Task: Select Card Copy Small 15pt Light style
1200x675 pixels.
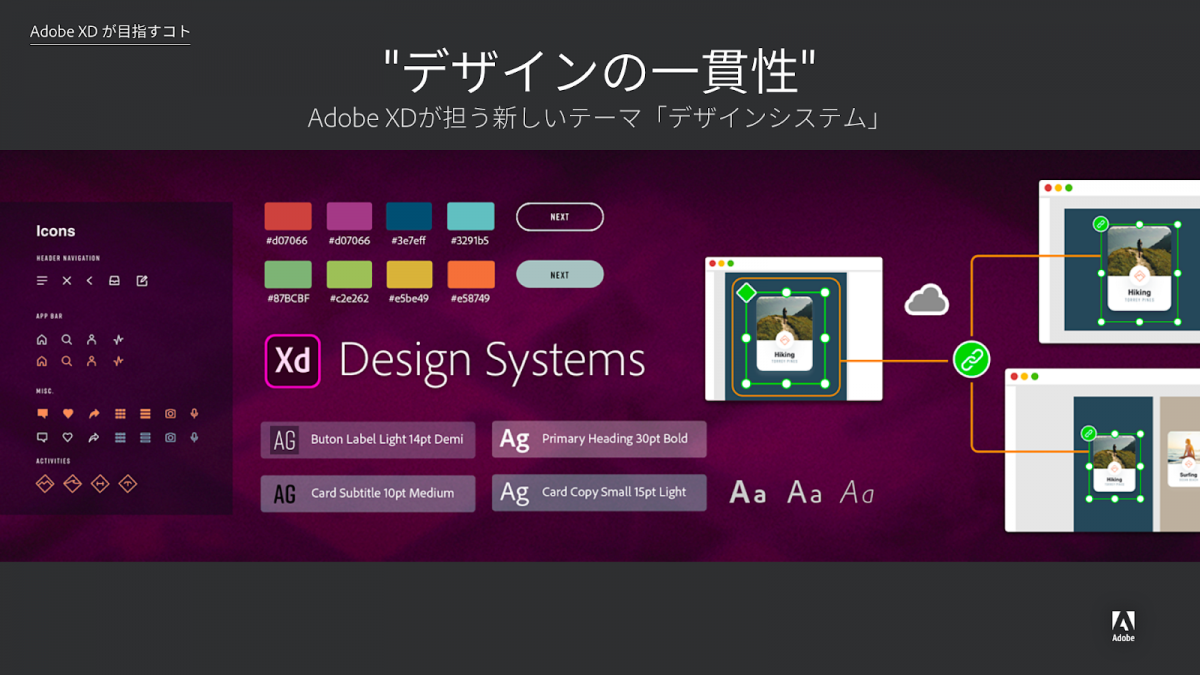Action: pos(599,493)
